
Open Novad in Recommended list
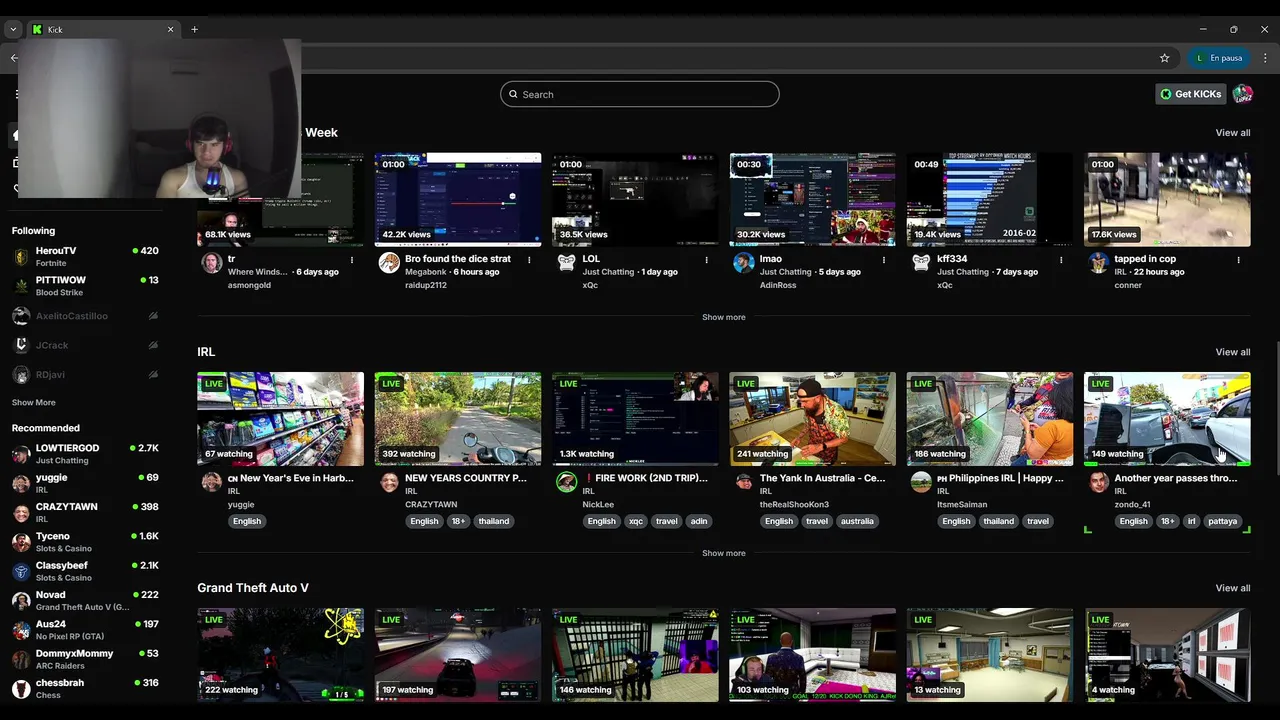[x=85, y=600]
